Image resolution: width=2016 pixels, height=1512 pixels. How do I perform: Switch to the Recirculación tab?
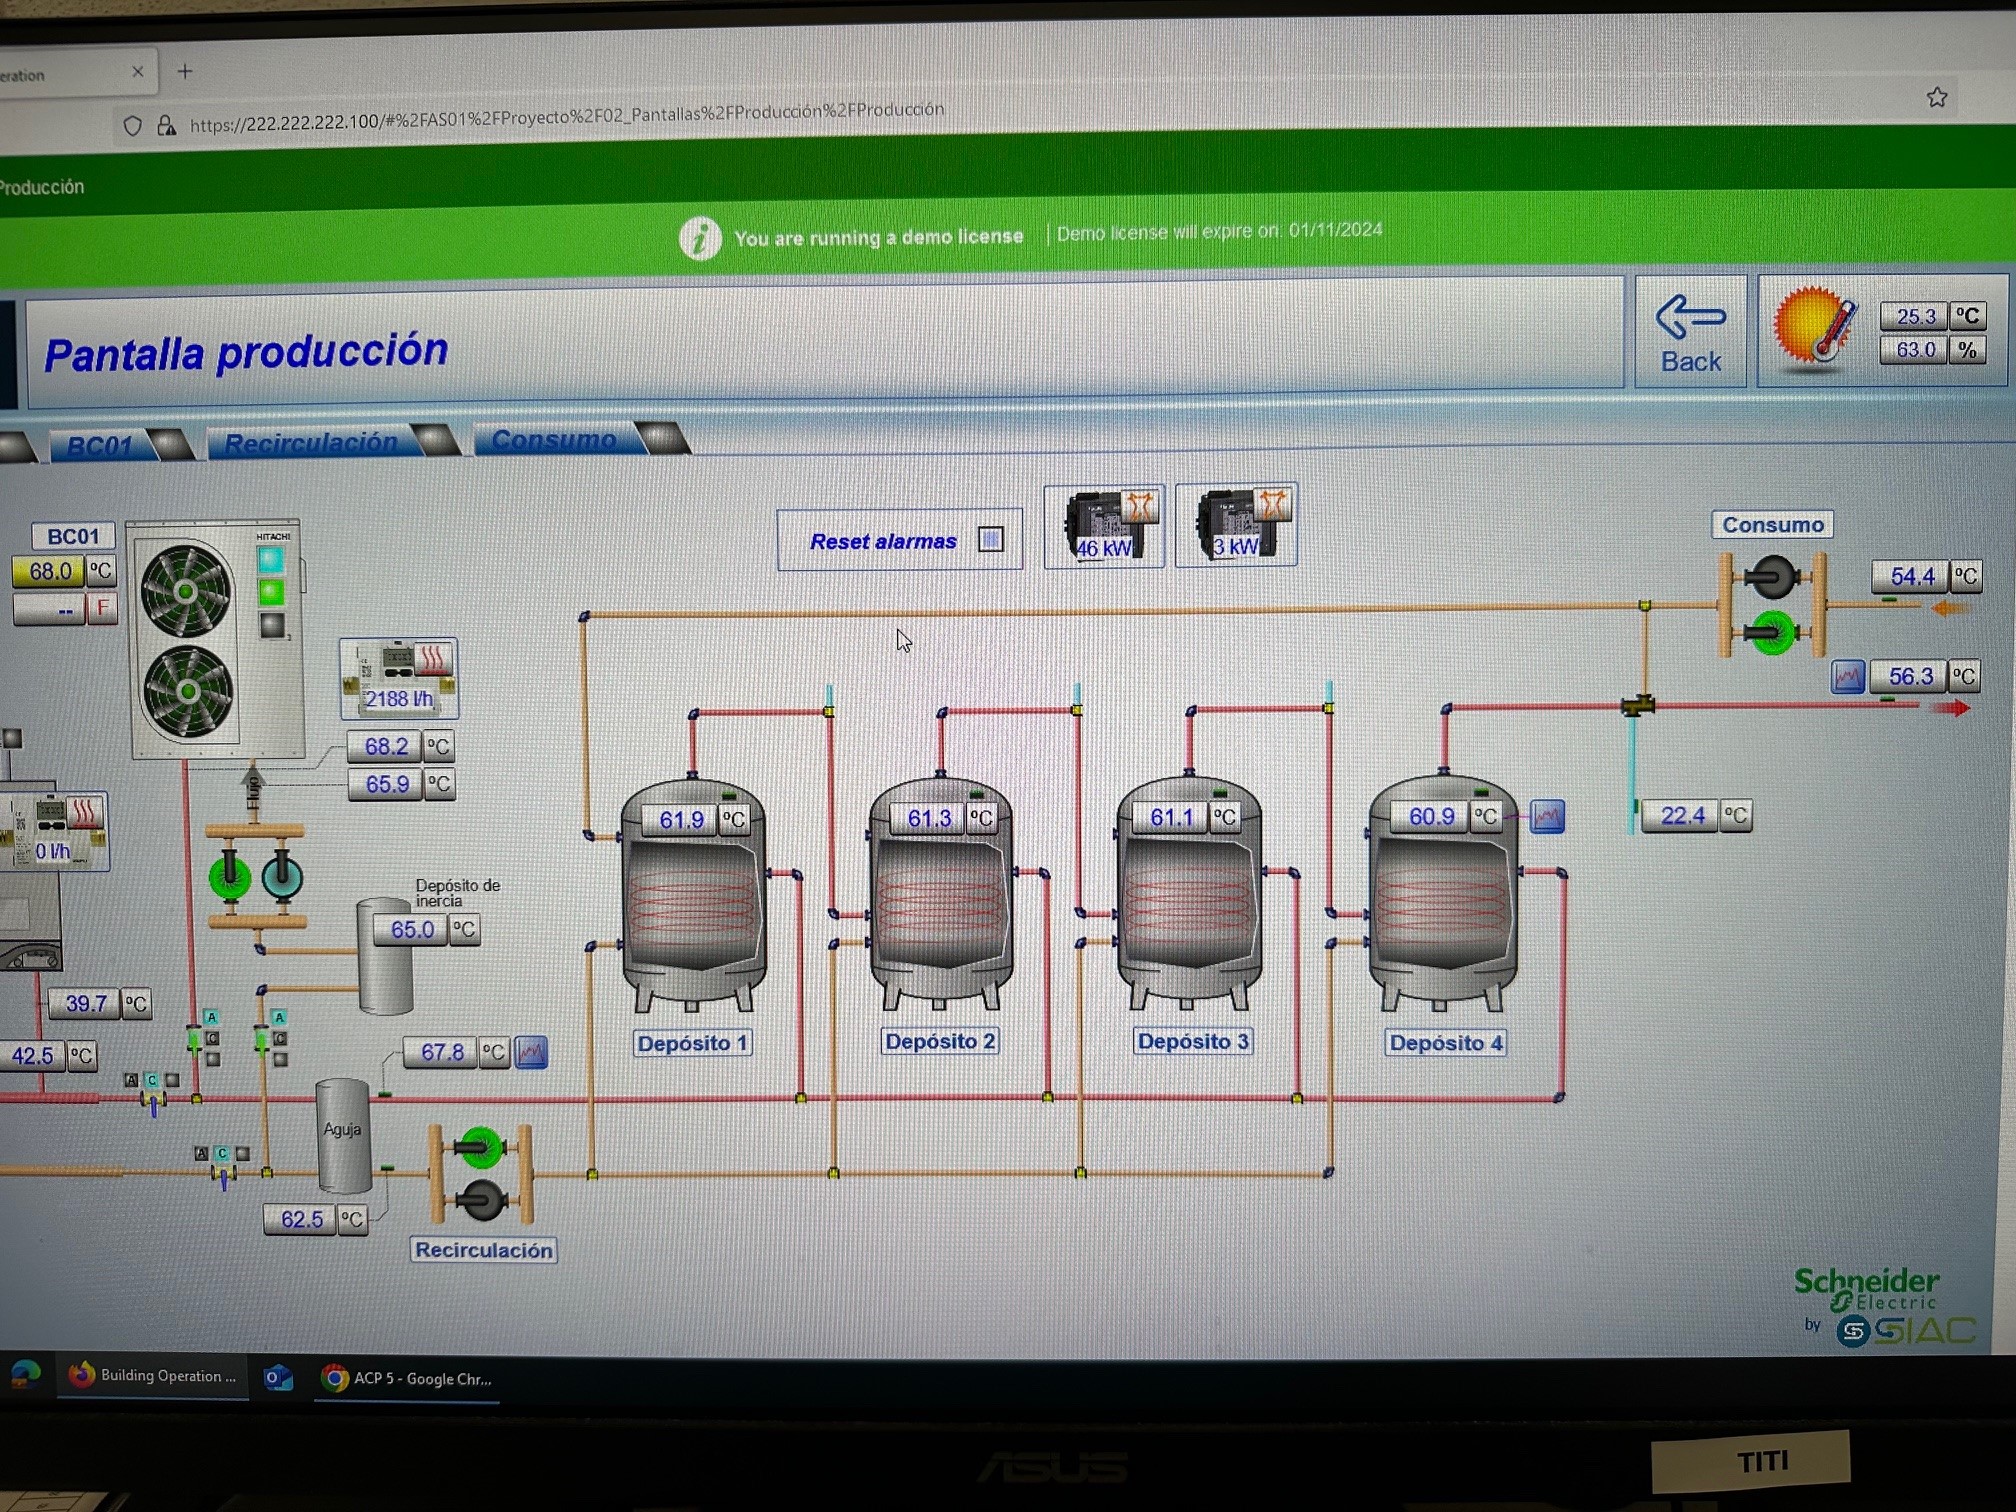311,442
